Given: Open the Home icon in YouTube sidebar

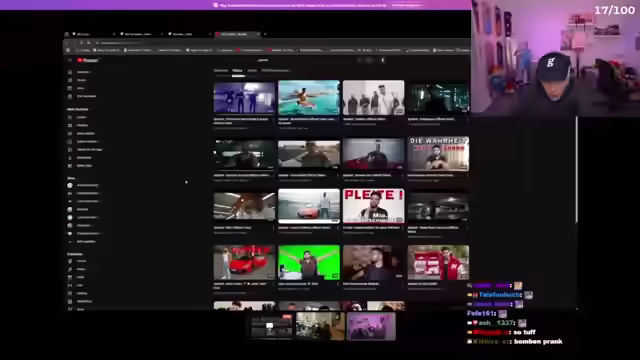Looking at the screenshot, I should (x=70, y=72).
